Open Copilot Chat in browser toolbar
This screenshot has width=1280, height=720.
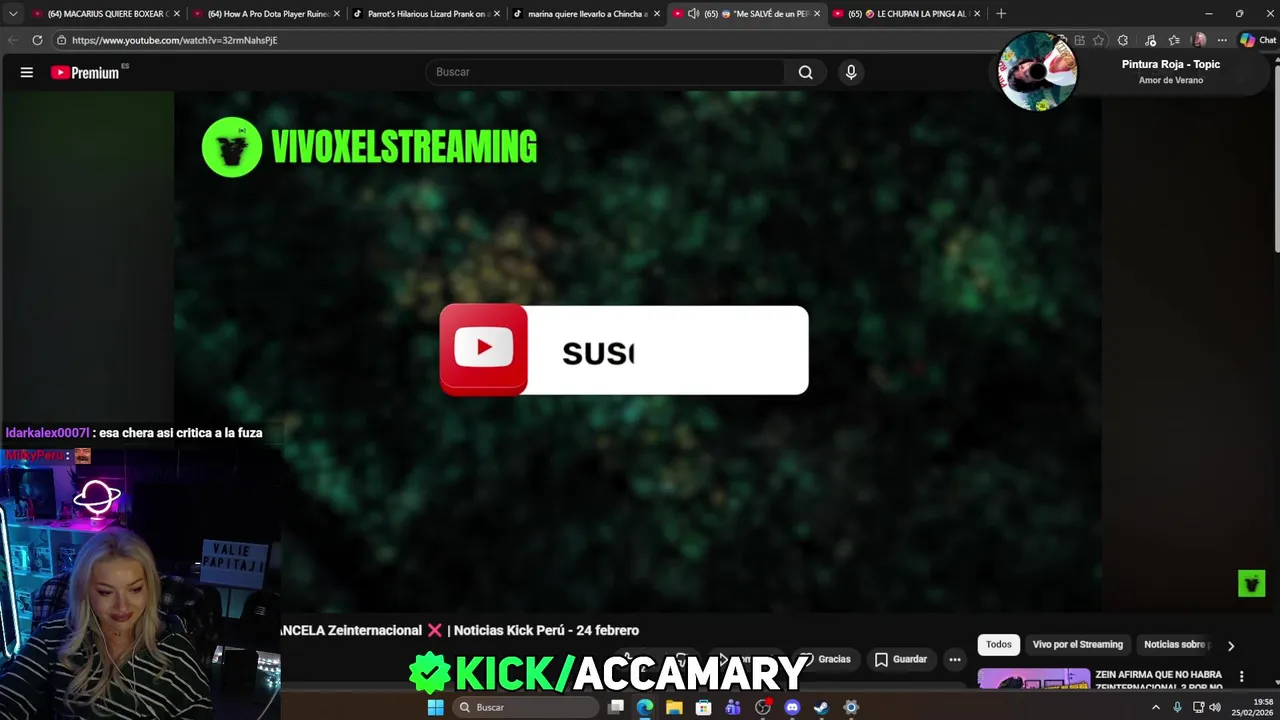click(x=1258, y=40)
